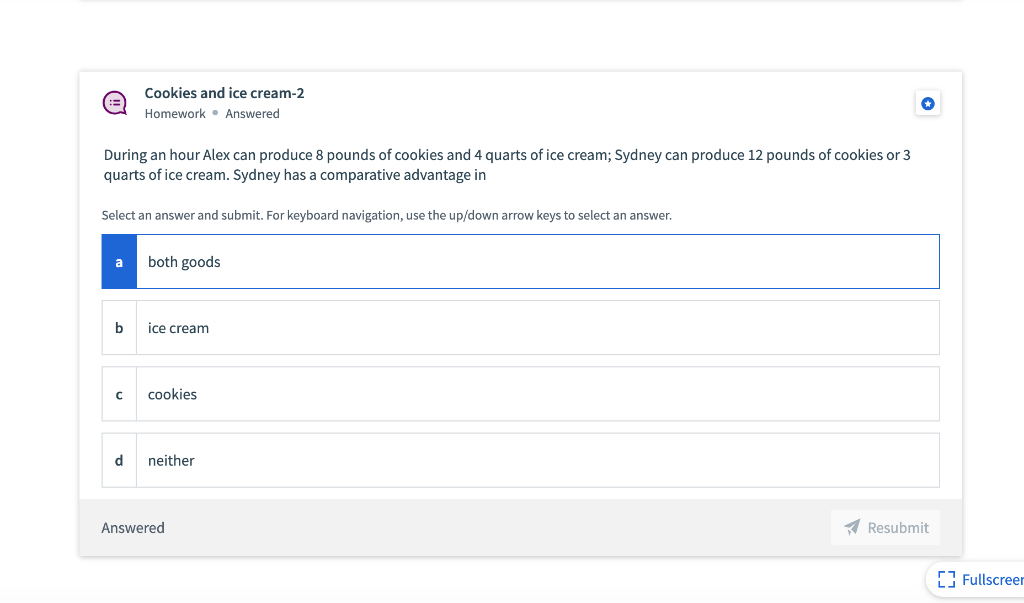Click the "Cookies and ice cream-2" title

pos(224,93)
